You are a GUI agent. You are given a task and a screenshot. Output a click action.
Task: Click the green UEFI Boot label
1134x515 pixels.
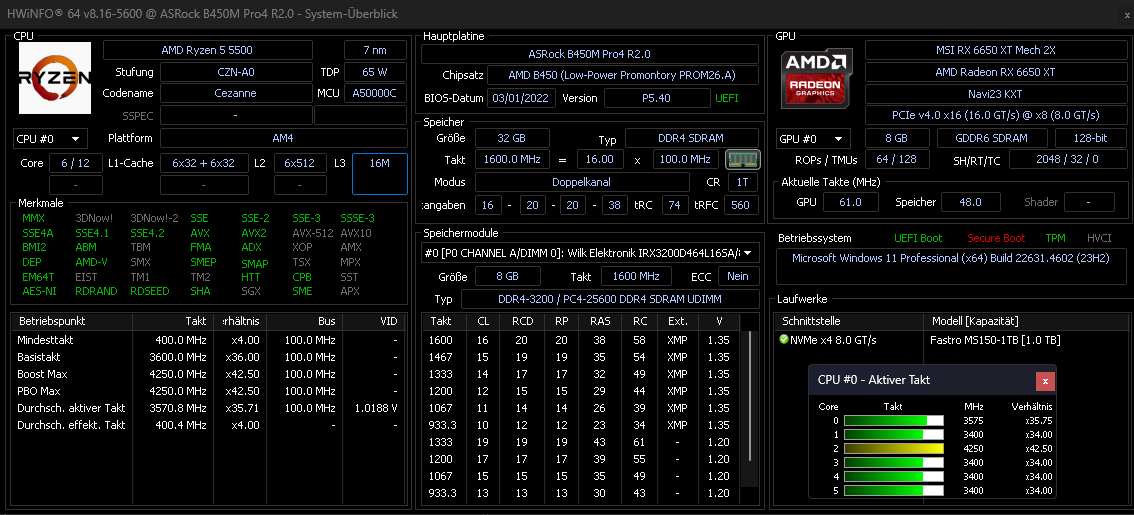point(918,238)
